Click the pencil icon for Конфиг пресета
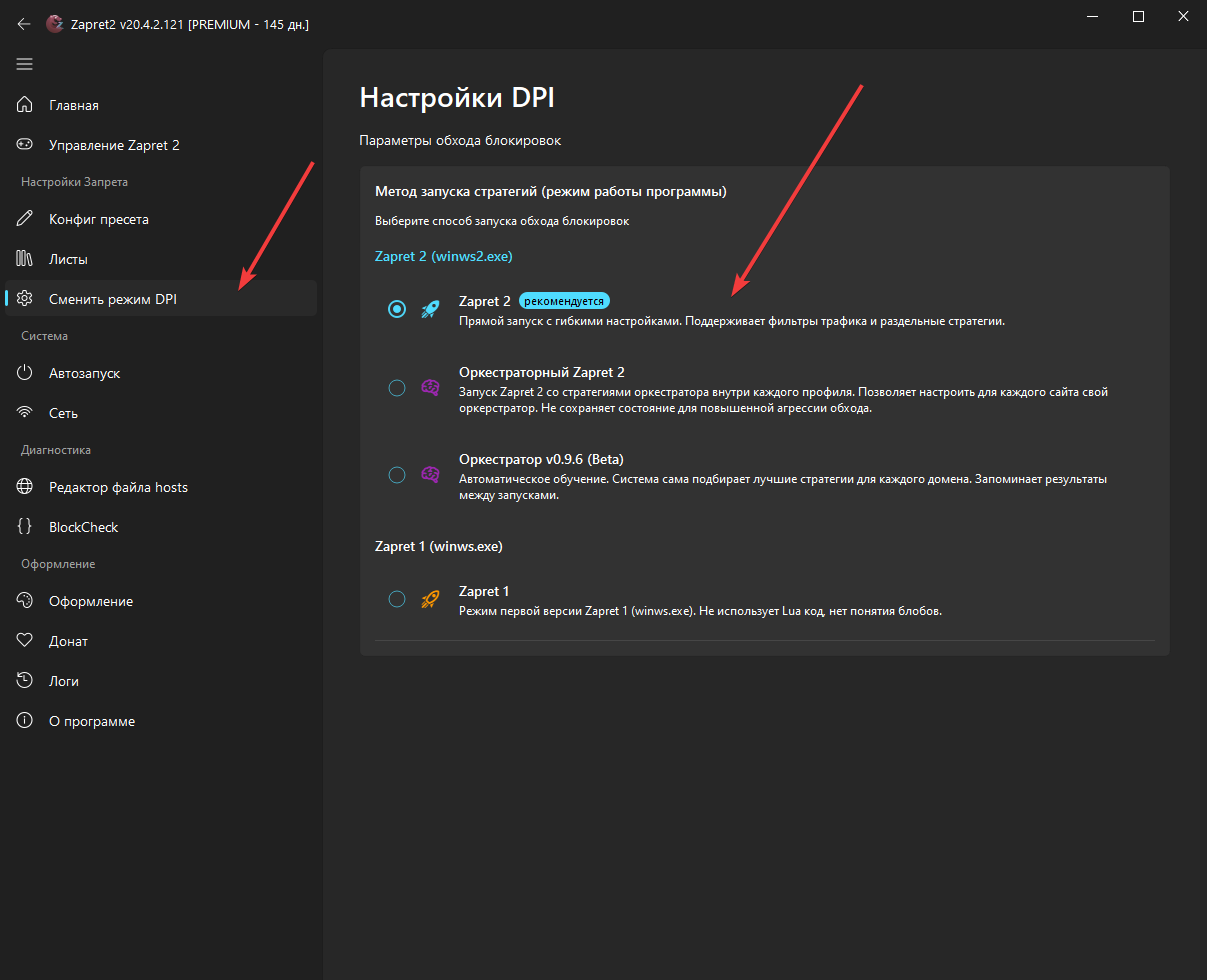This screenshot has width=1207, height=980. [x=26, y=219]
